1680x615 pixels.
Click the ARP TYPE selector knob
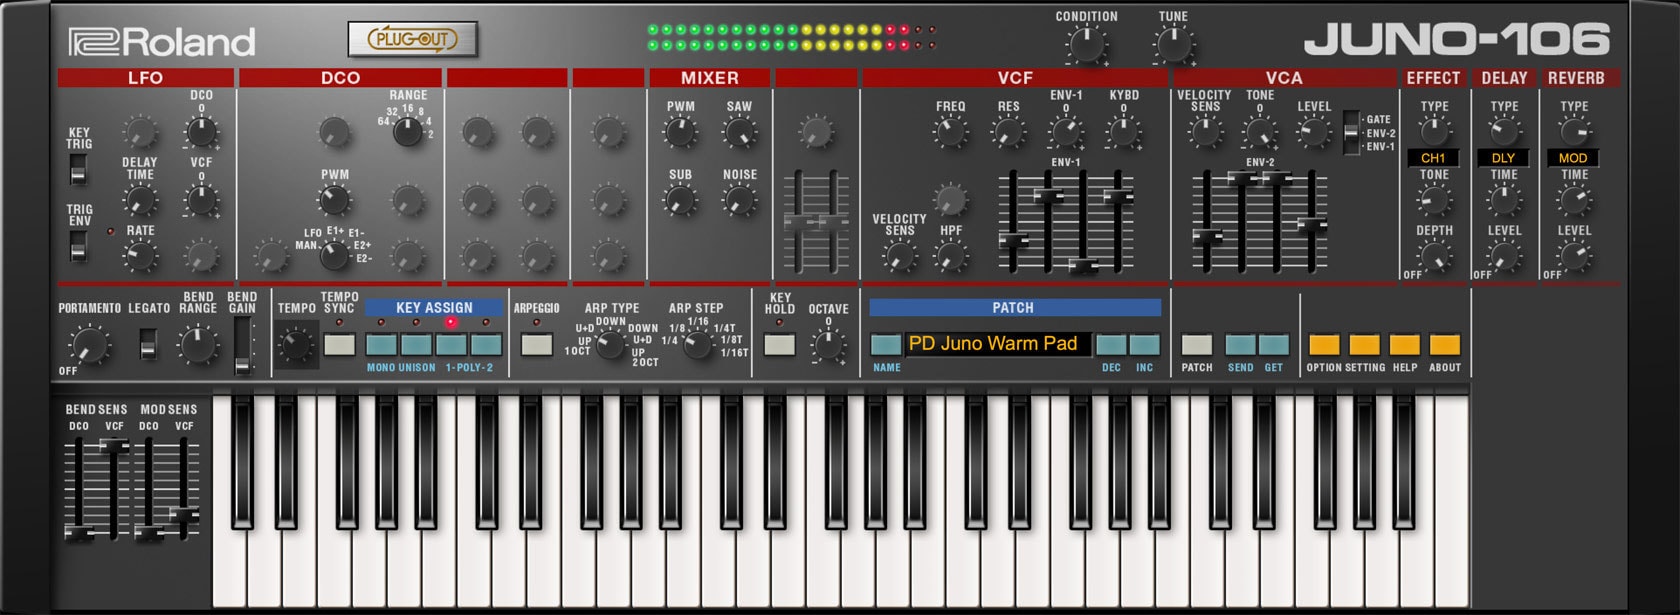pos(610,346)
